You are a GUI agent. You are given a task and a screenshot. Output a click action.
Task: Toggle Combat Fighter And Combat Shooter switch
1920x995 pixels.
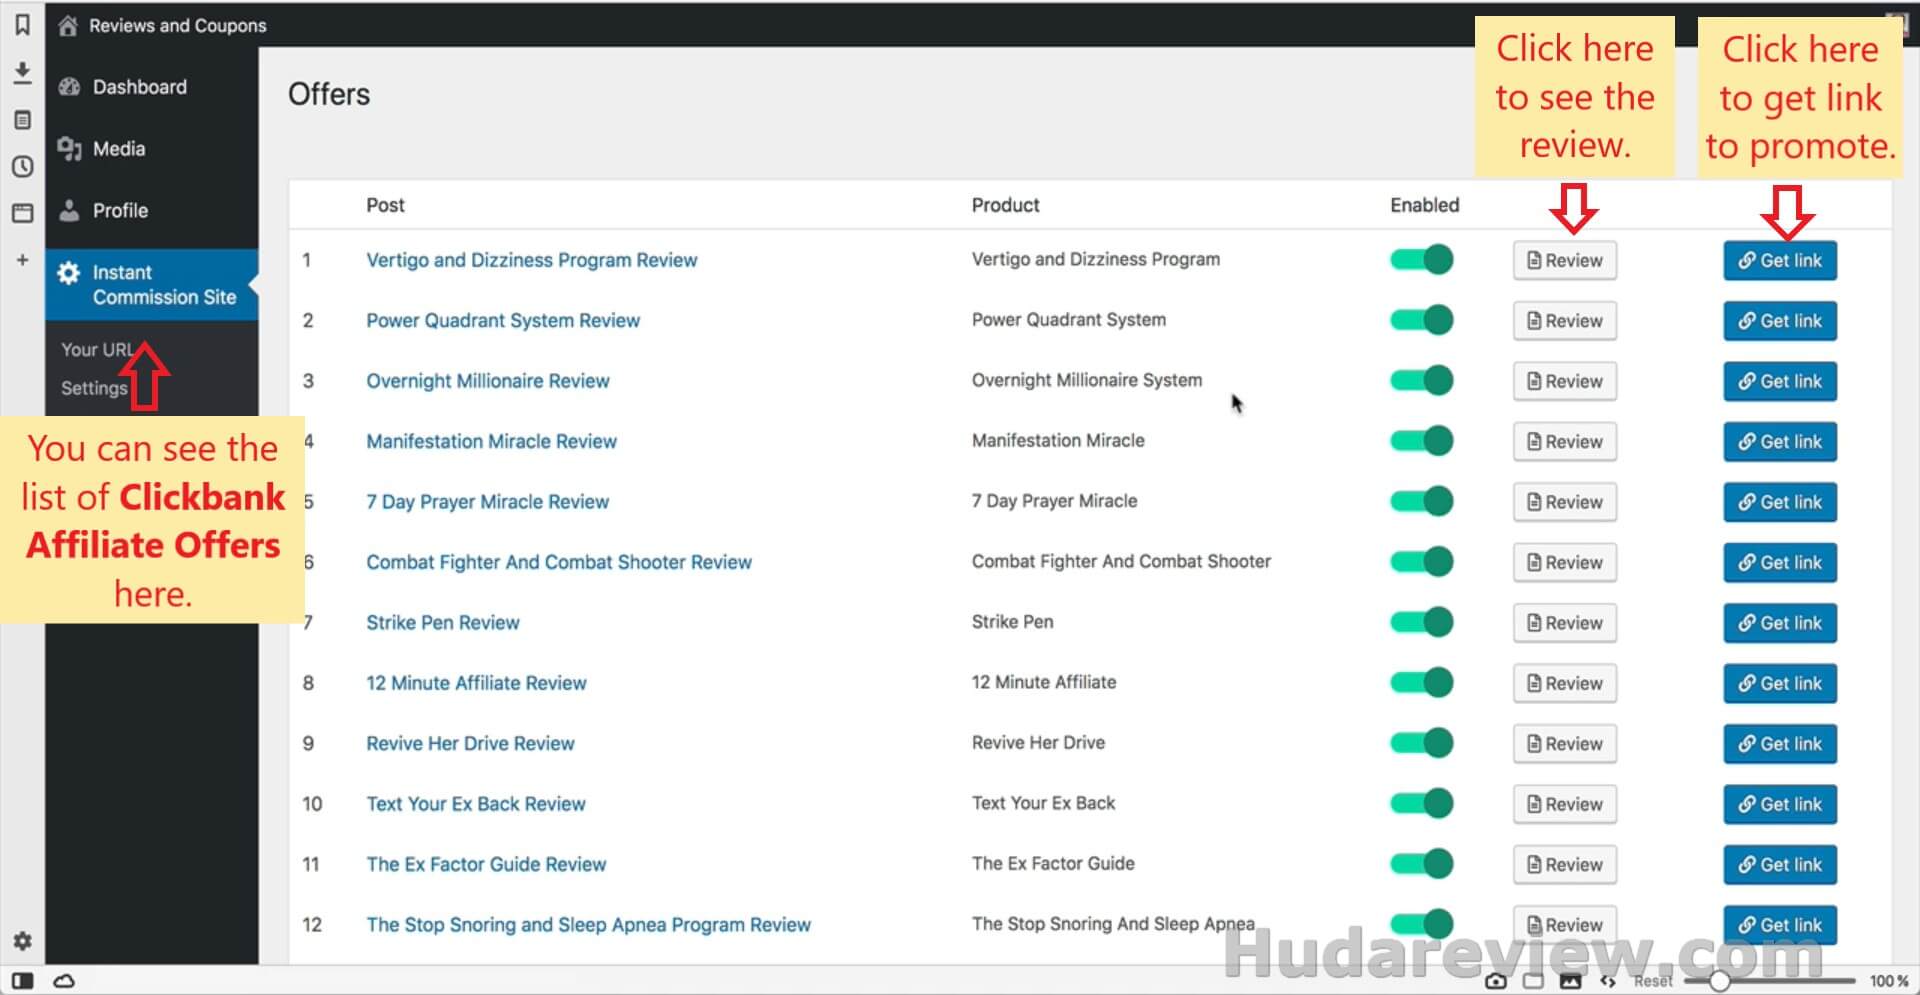(x=1421, y=562)
